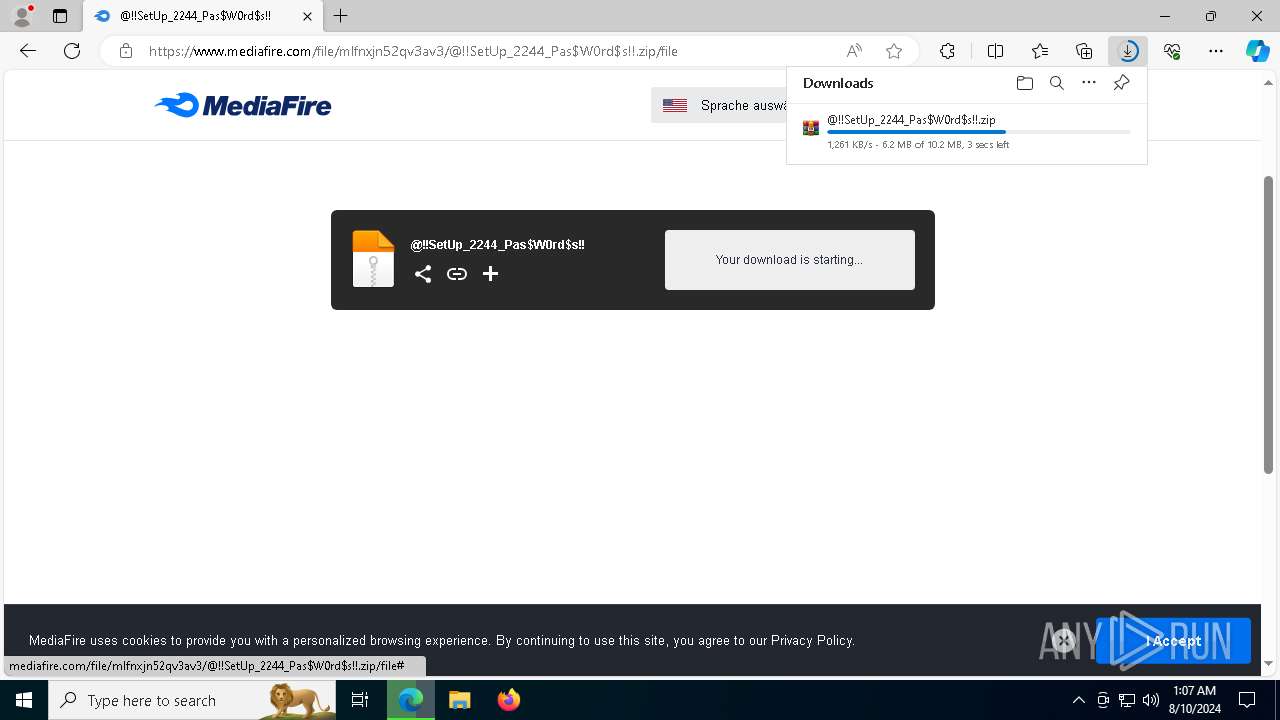Open File Explorer from taskbar

coord(460,700)
